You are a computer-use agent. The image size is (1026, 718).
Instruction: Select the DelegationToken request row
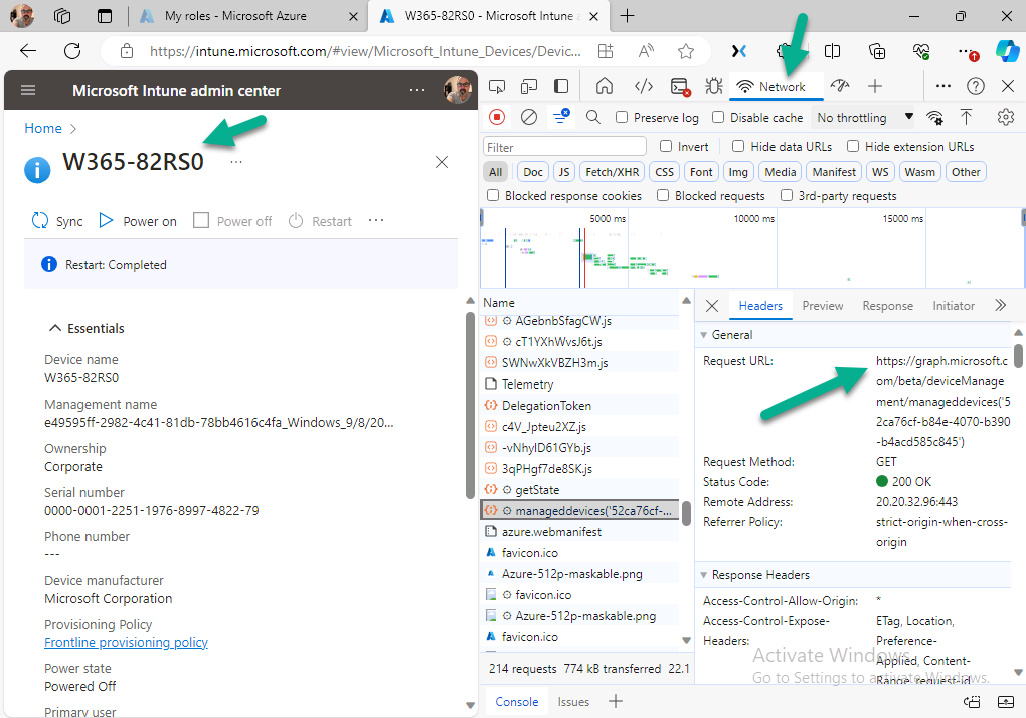580,406
